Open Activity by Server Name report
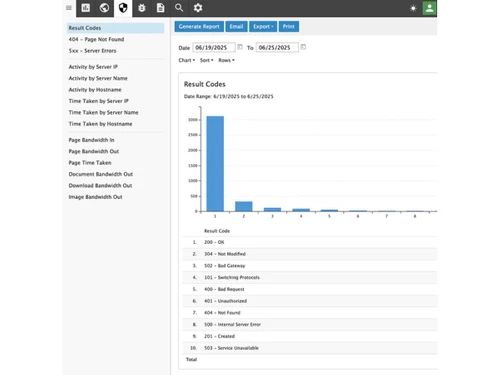 pos(98,78)
